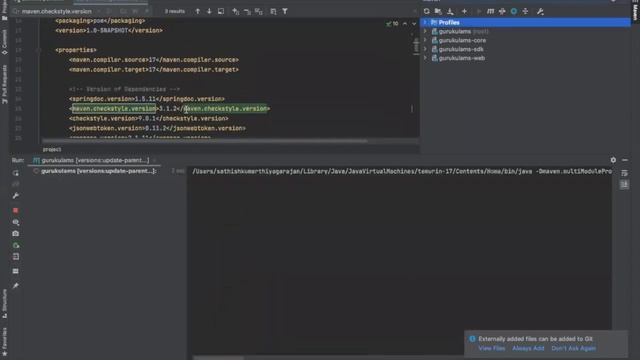Click Don't Ask Again in notification
The height and width of the screenshot is (360, 640).
(x=573, y=348)
